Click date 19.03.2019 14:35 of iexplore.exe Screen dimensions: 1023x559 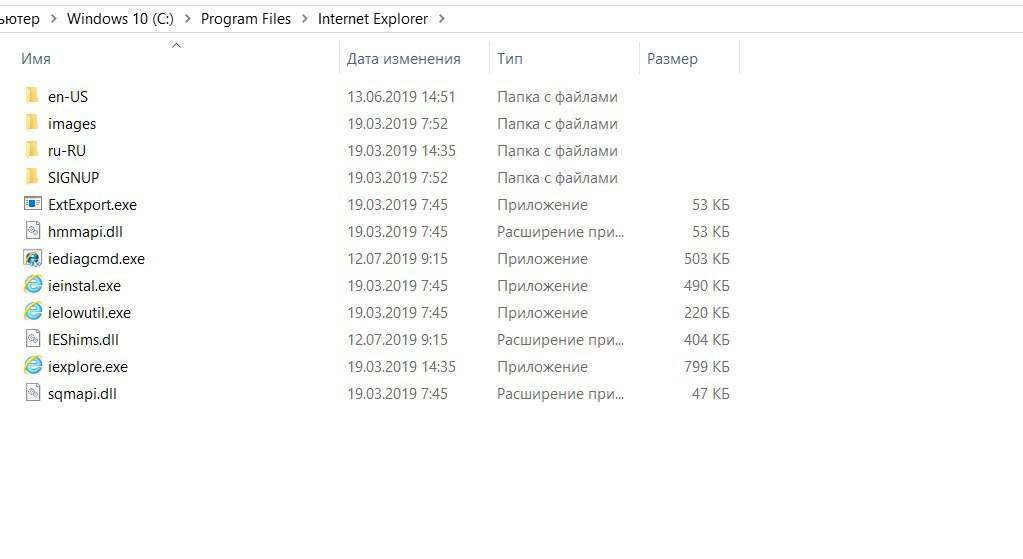click(401, 367)
